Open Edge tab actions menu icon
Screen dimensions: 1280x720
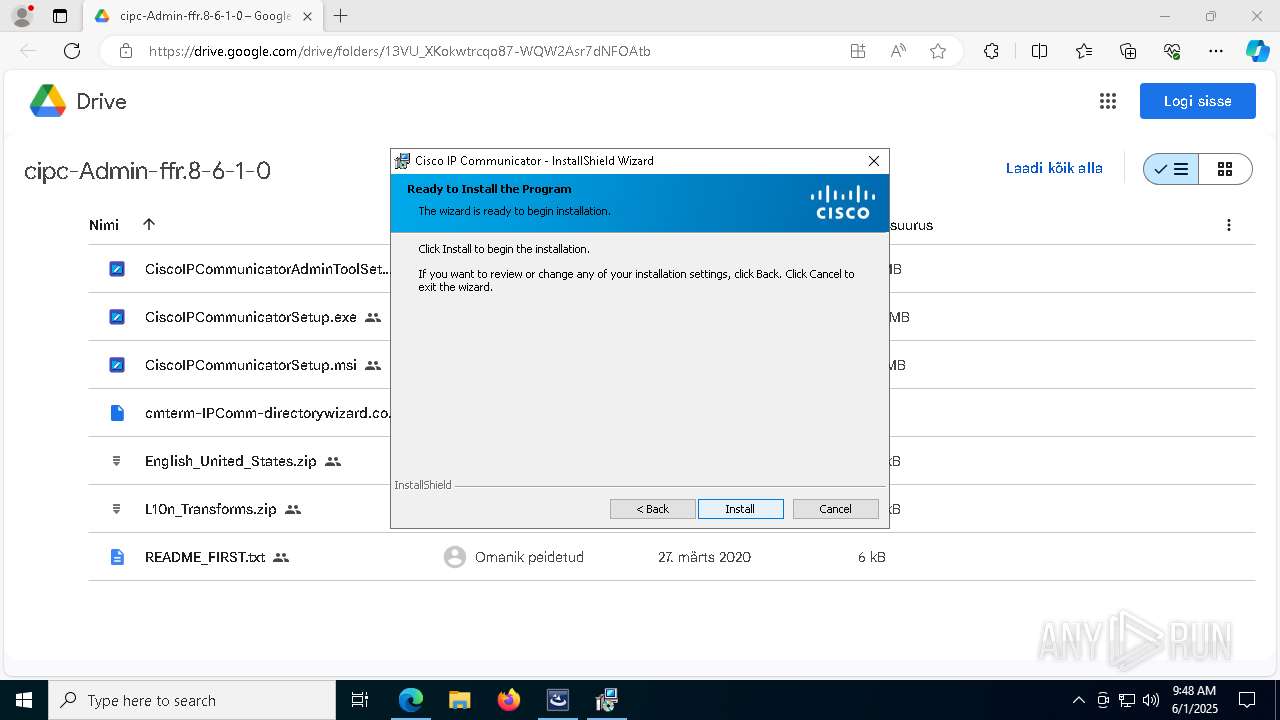60,16
